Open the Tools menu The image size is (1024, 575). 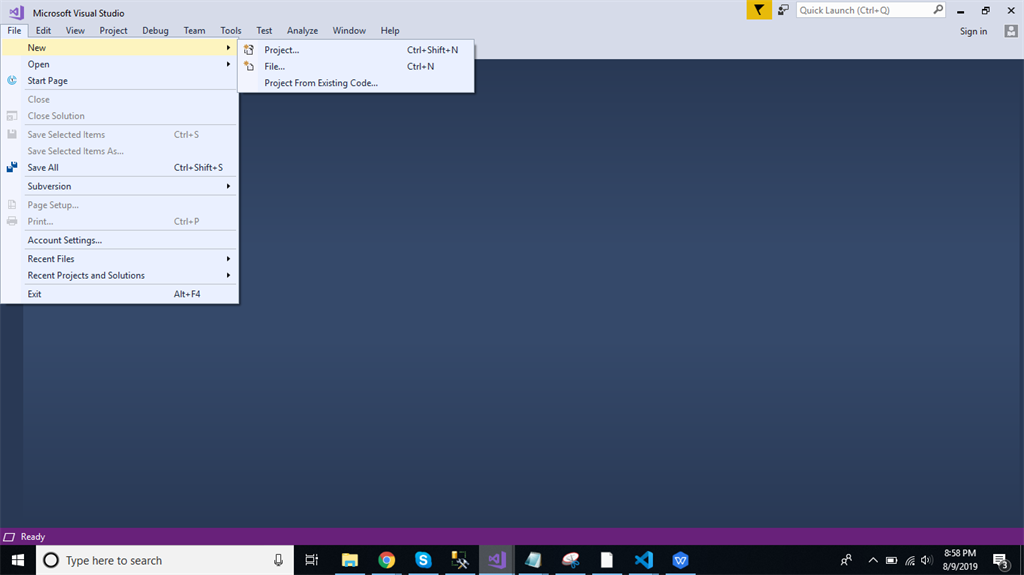pos(231,31)
